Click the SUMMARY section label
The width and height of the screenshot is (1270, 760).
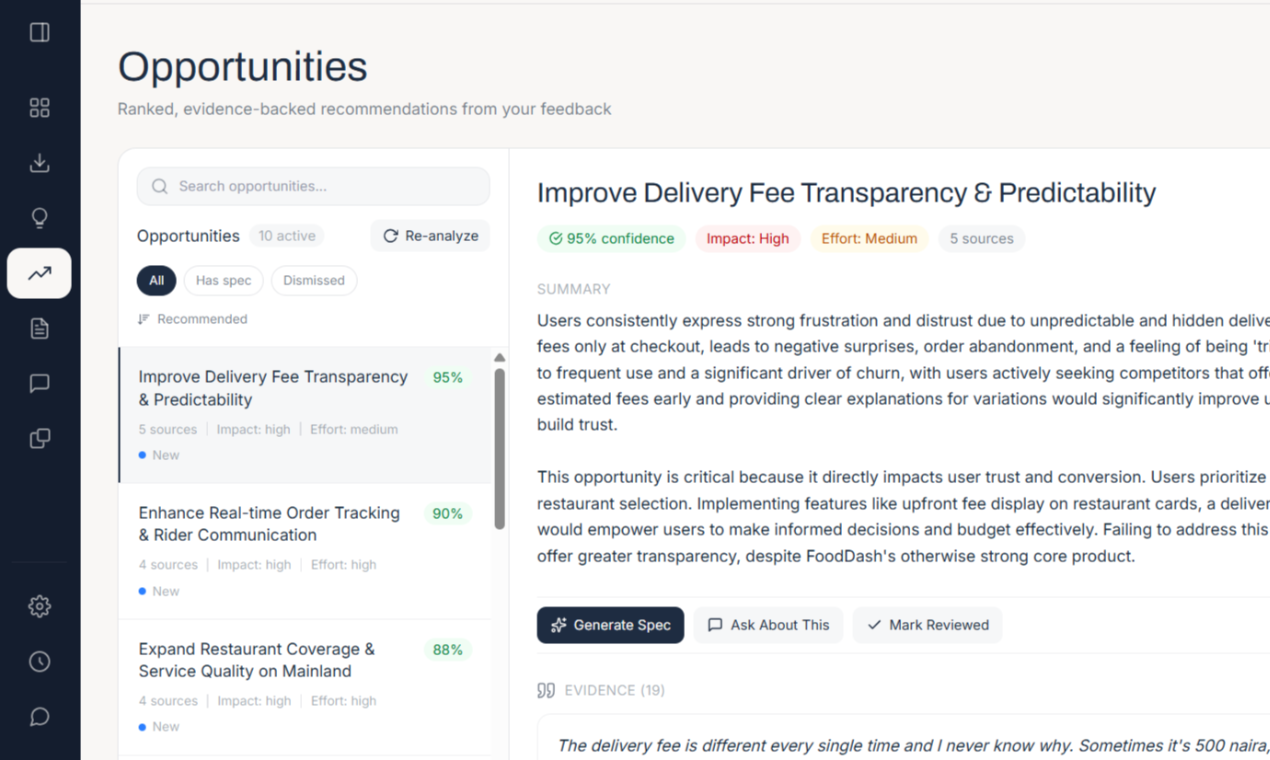574,289
